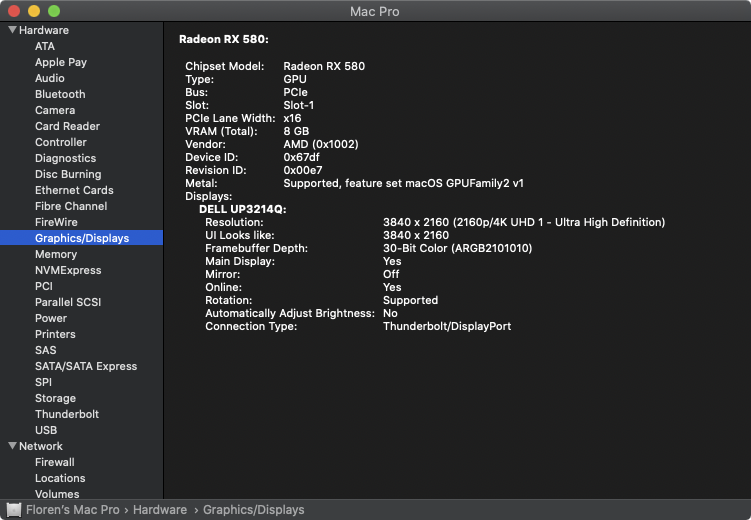The width and height of the screenshot is (751, 520).
Task: Click Graphics/Displays in the path bar
Action: click(x=253, y=510)
